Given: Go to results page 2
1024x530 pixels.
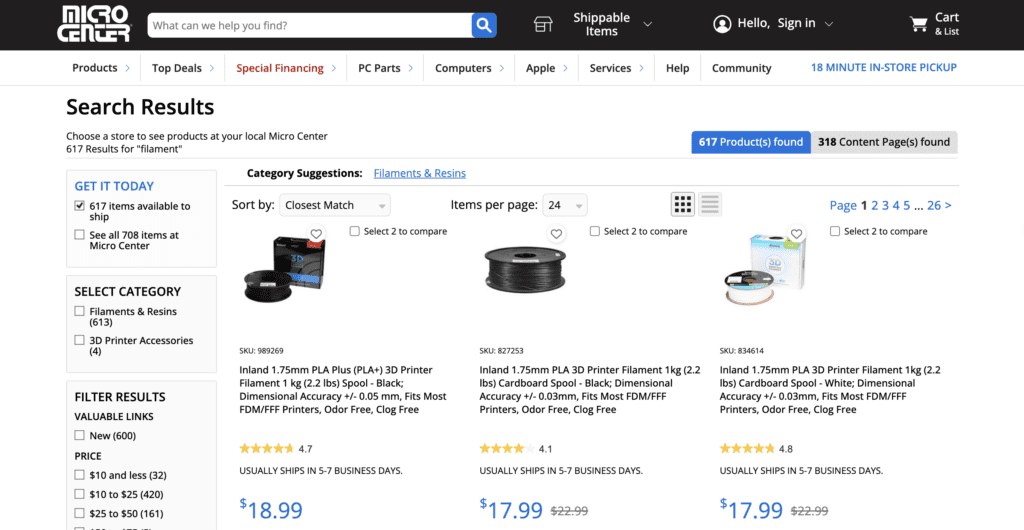Looking at the screenshot, I should [875, 206].
